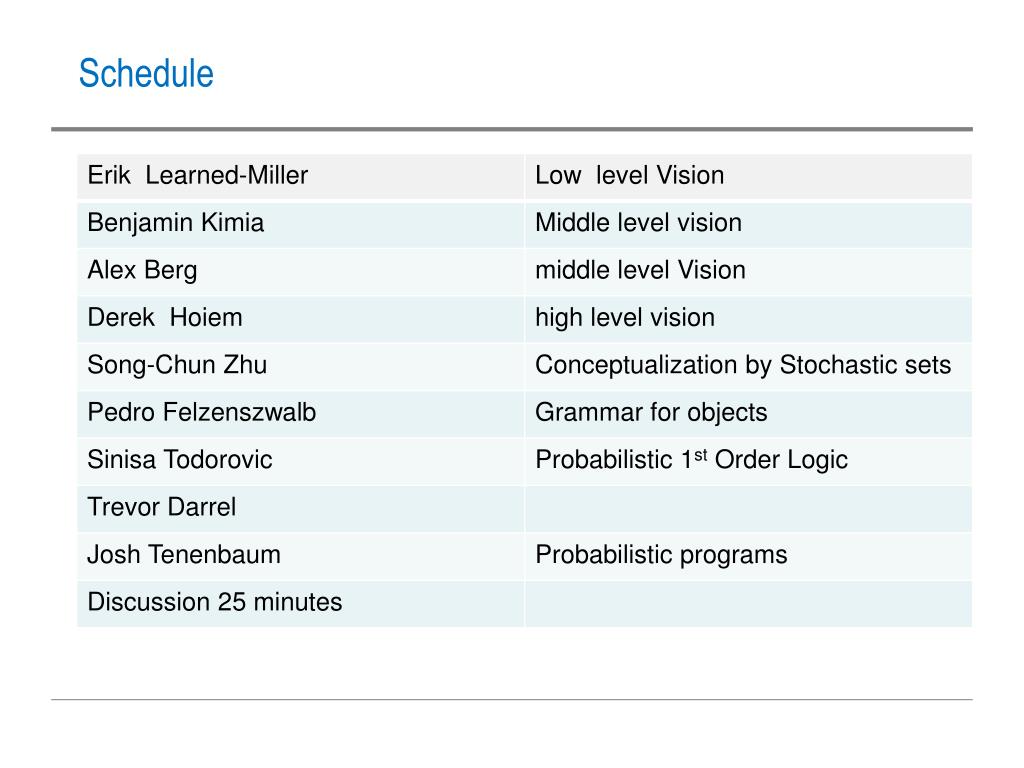Screen dimensions: 1024x768
Task: Select Conceptualization by Stochastic sets cell
Action: pyautogui.click(x=748, y=366)
